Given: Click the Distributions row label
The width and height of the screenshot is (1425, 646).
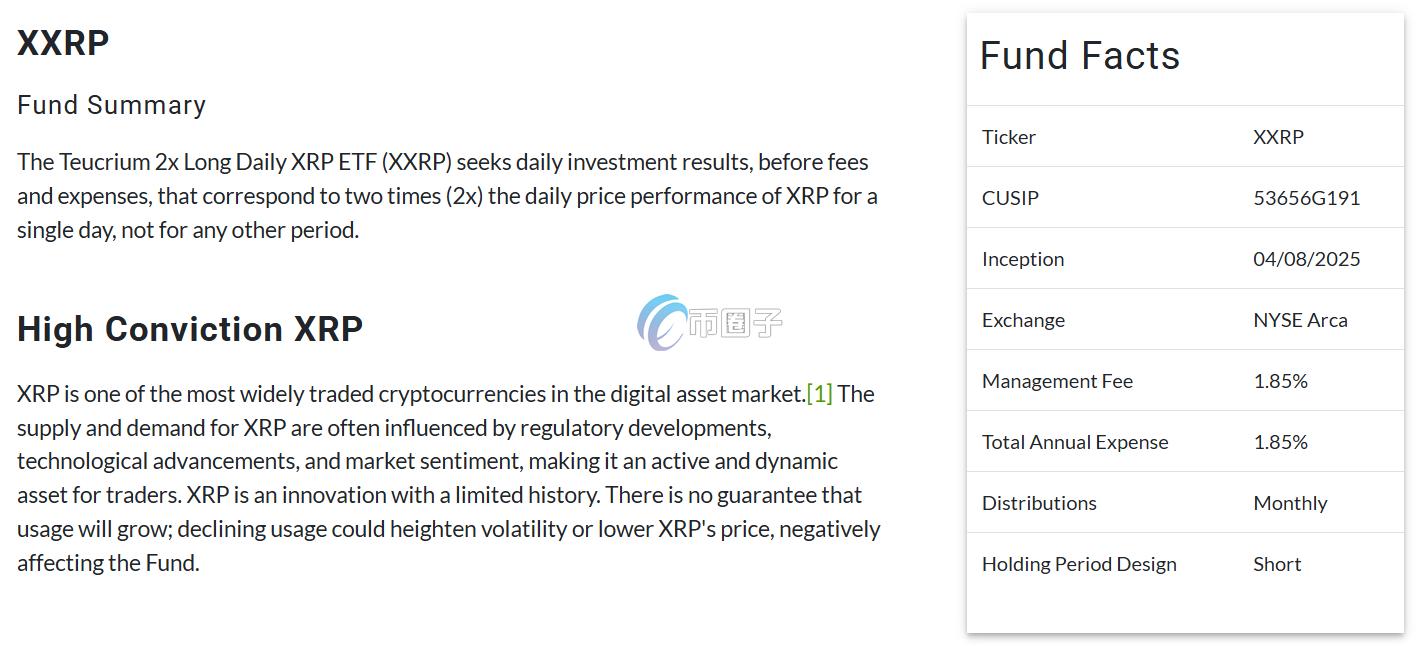Looking at the screenshot, I should tap(1039, 503).
